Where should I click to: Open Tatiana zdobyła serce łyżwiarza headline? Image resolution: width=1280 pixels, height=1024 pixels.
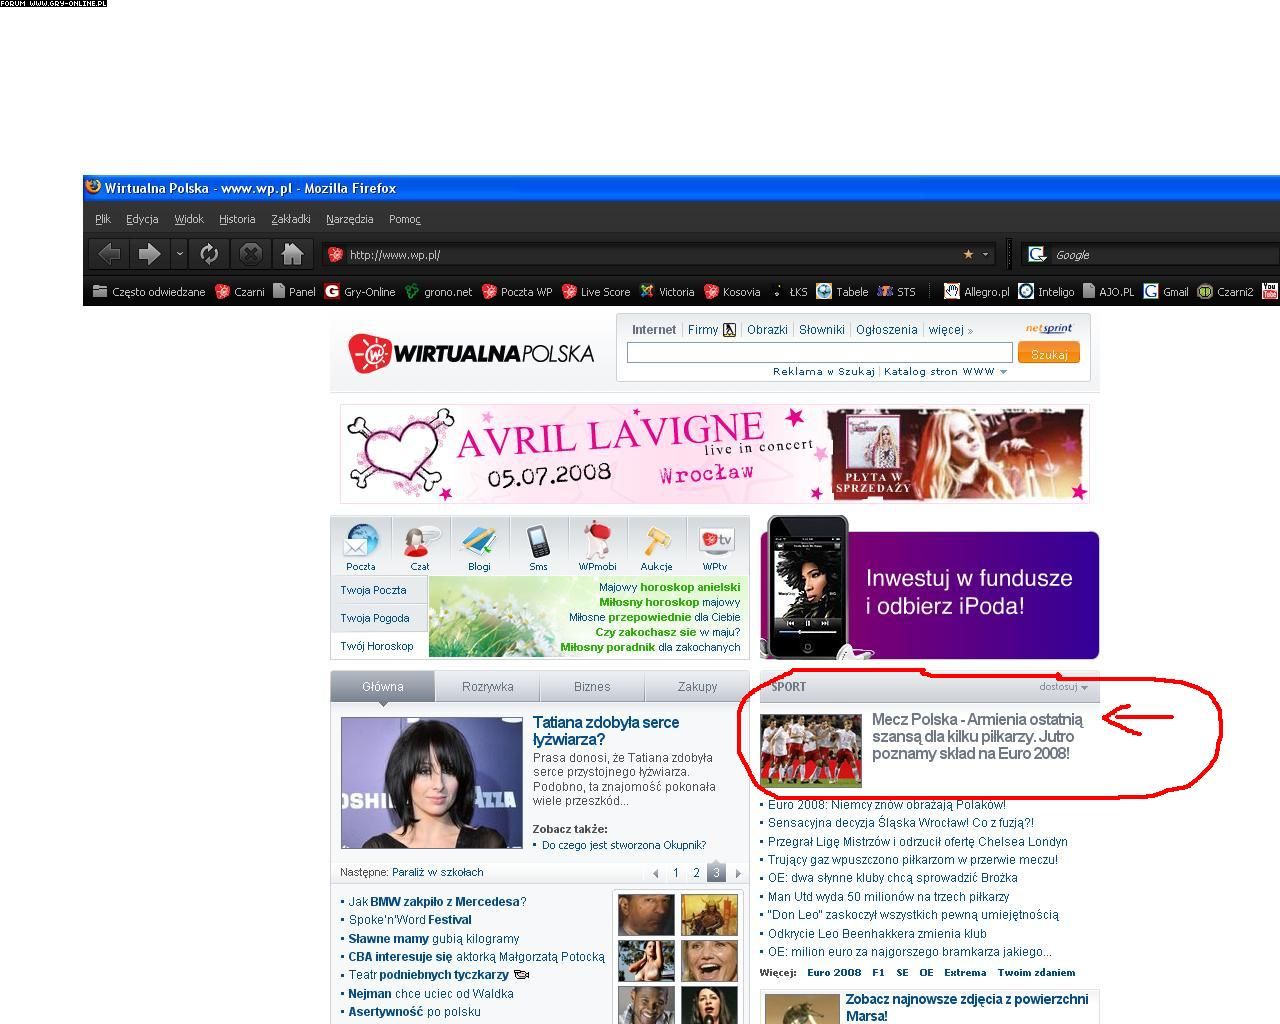605,731
